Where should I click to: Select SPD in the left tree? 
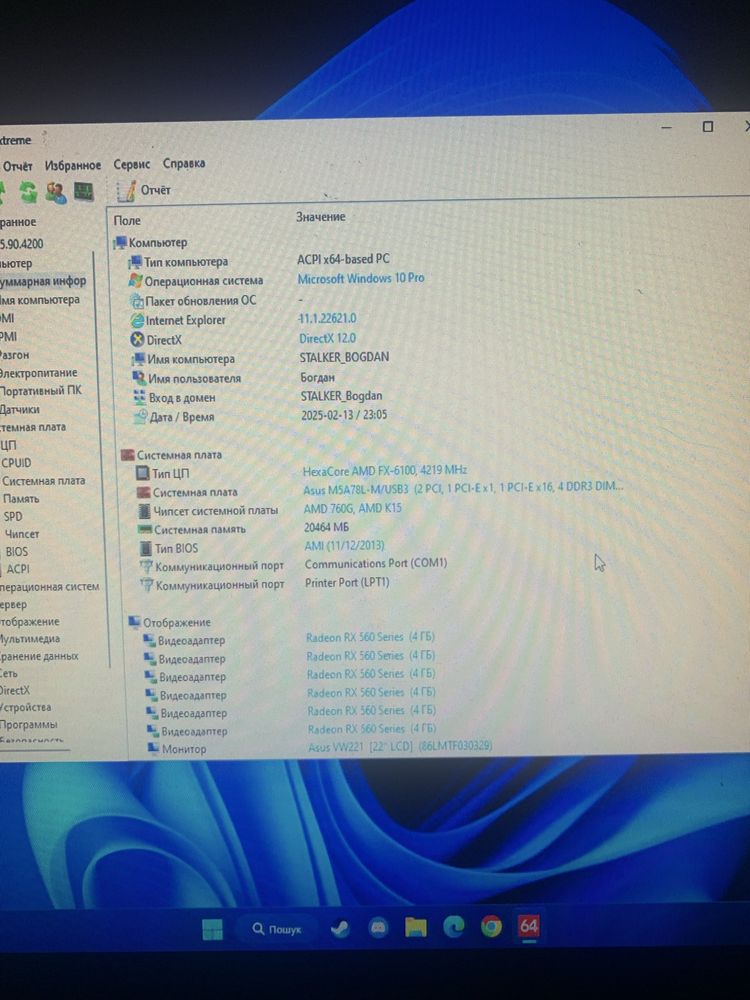pos(13,517)
